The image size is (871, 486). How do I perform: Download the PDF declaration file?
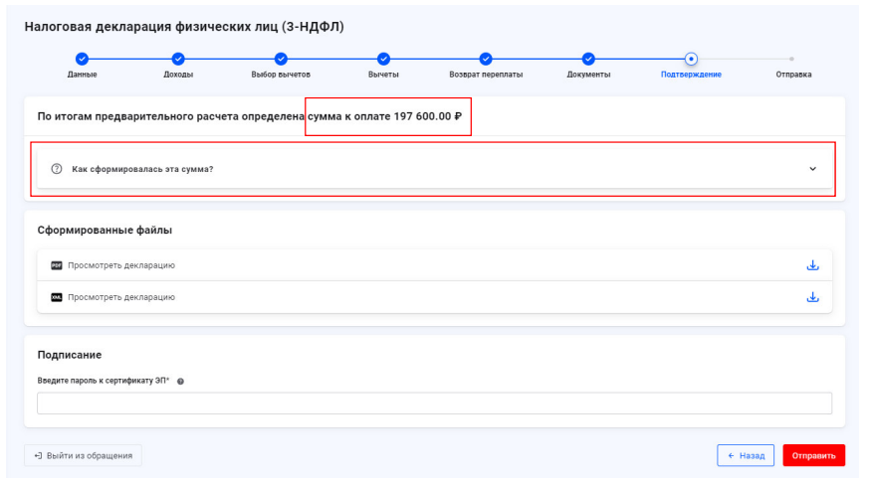(812, 265)
